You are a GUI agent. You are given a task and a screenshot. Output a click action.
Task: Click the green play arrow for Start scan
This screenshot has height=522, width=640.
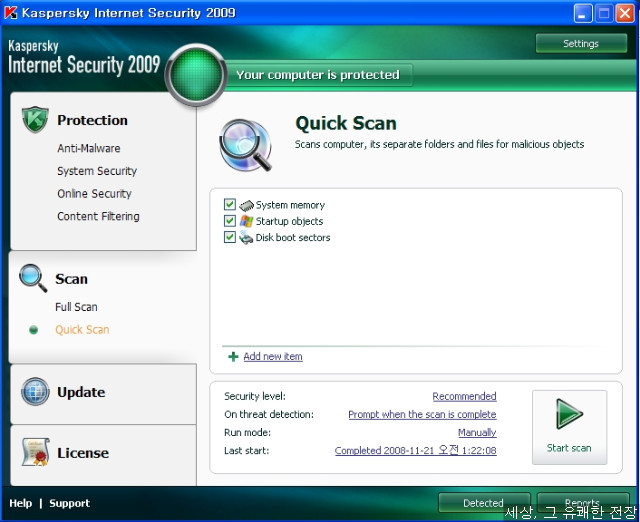pos(569,414)
